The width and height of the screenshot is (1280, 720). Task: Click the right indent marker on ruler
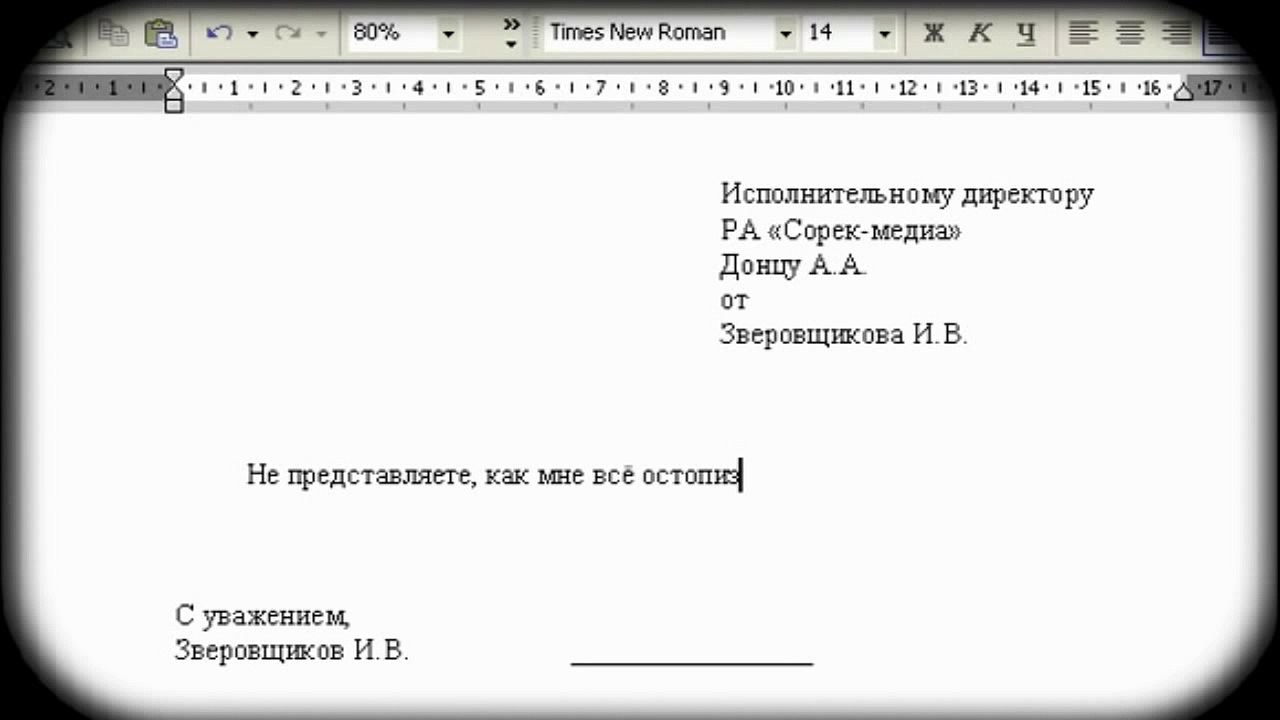pyautogui.click(x=1184, y=92)
